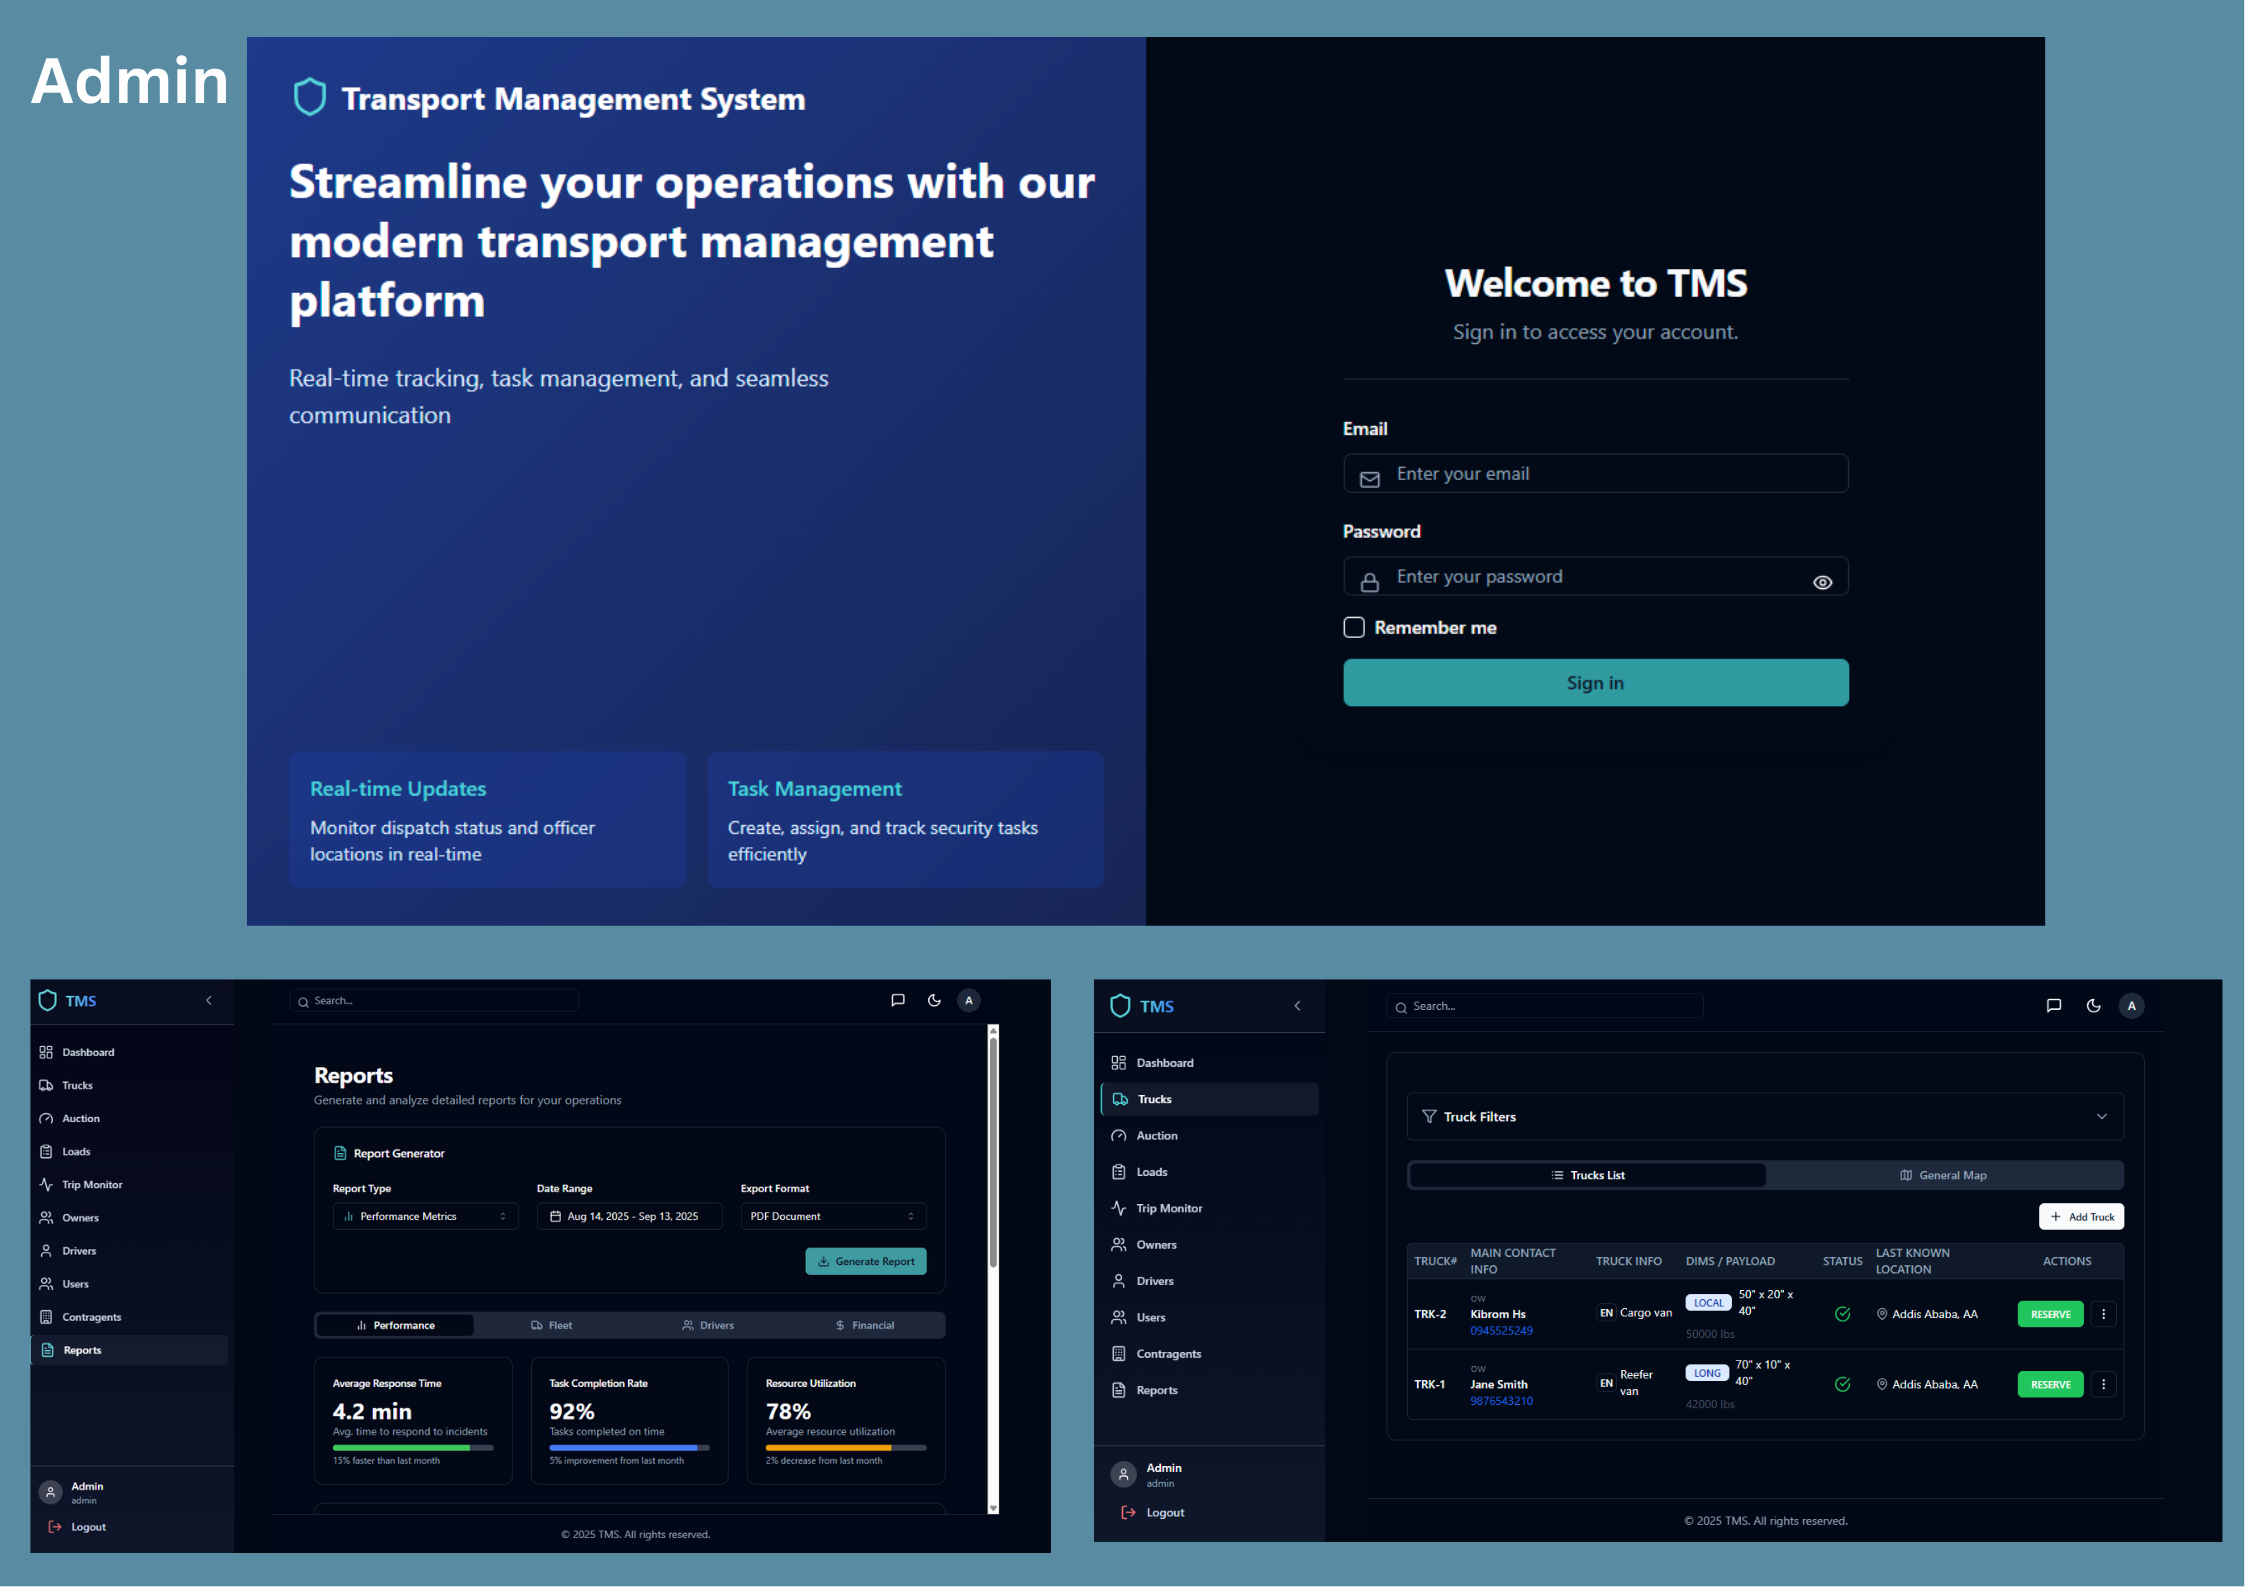
Task: Click the Sign in button
Action: click(x=1595, y=682)
